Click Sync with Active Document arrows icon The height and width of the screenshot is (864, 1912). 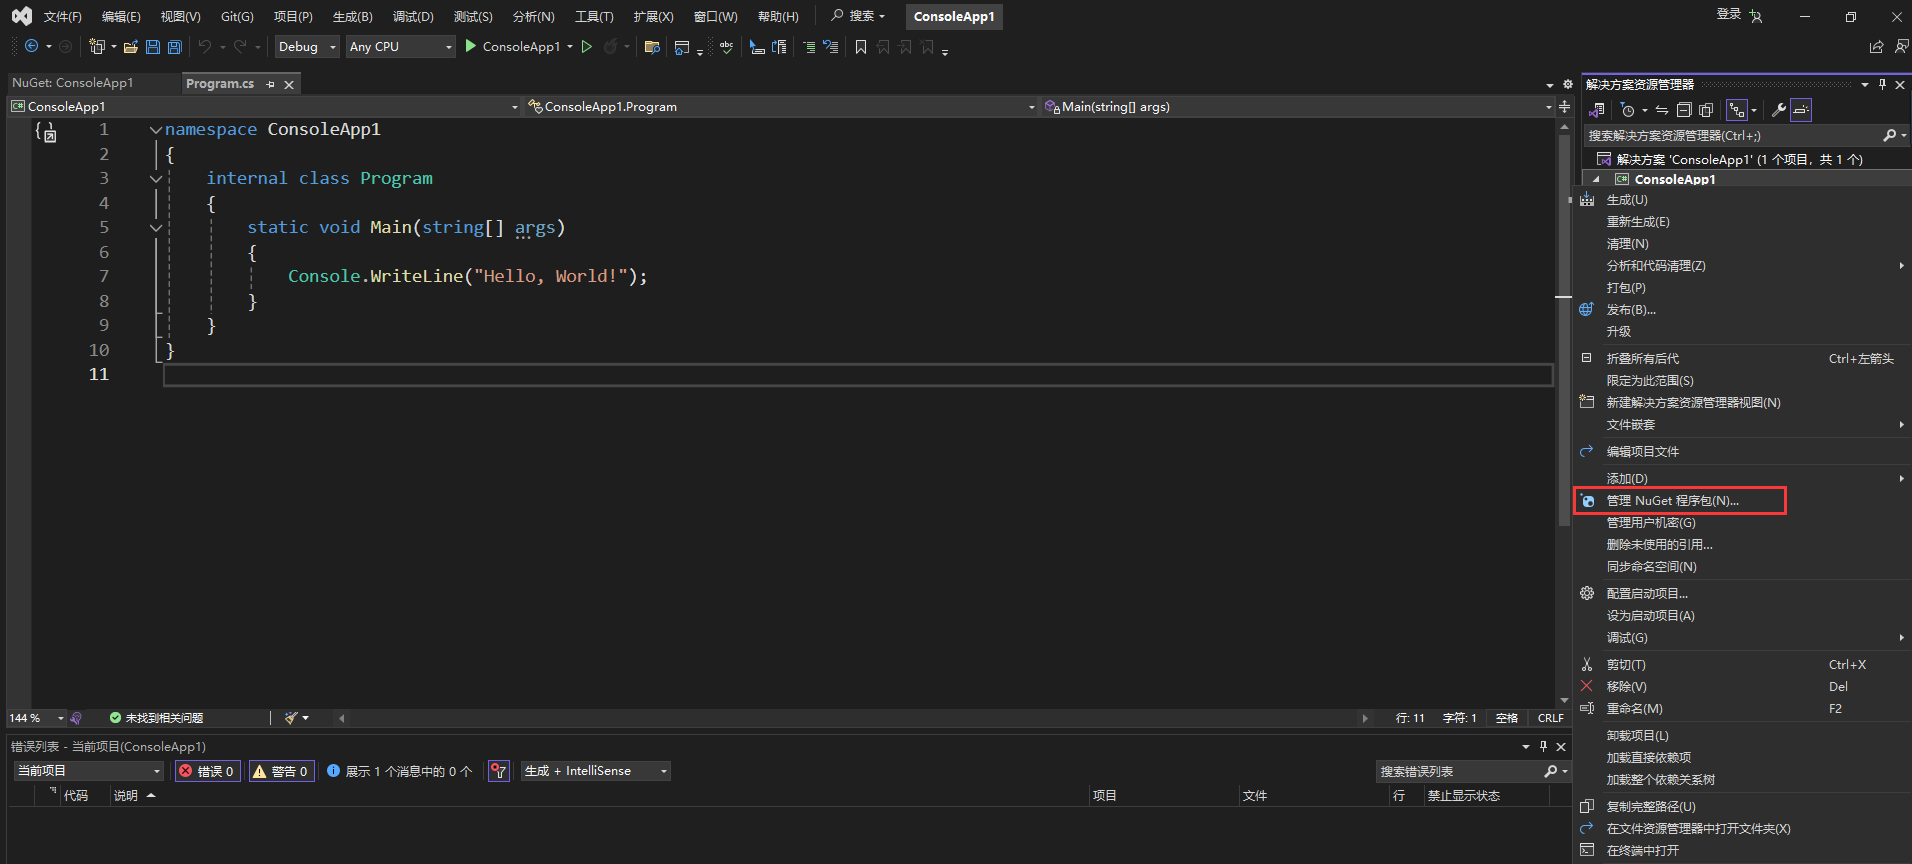tap(1661, 110)
